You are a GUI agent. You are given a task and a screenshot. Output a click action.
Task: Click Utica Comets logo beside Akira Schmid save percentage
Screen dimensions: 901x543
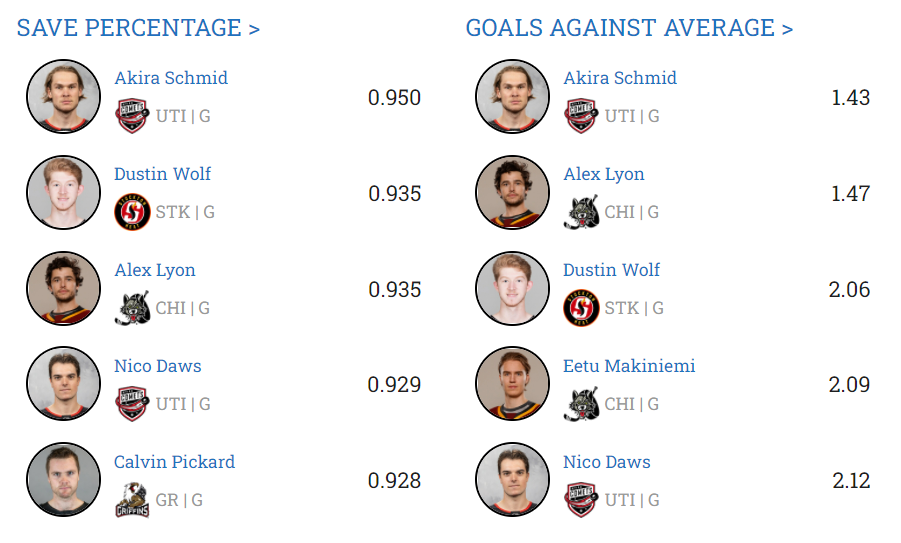point(131,116)
